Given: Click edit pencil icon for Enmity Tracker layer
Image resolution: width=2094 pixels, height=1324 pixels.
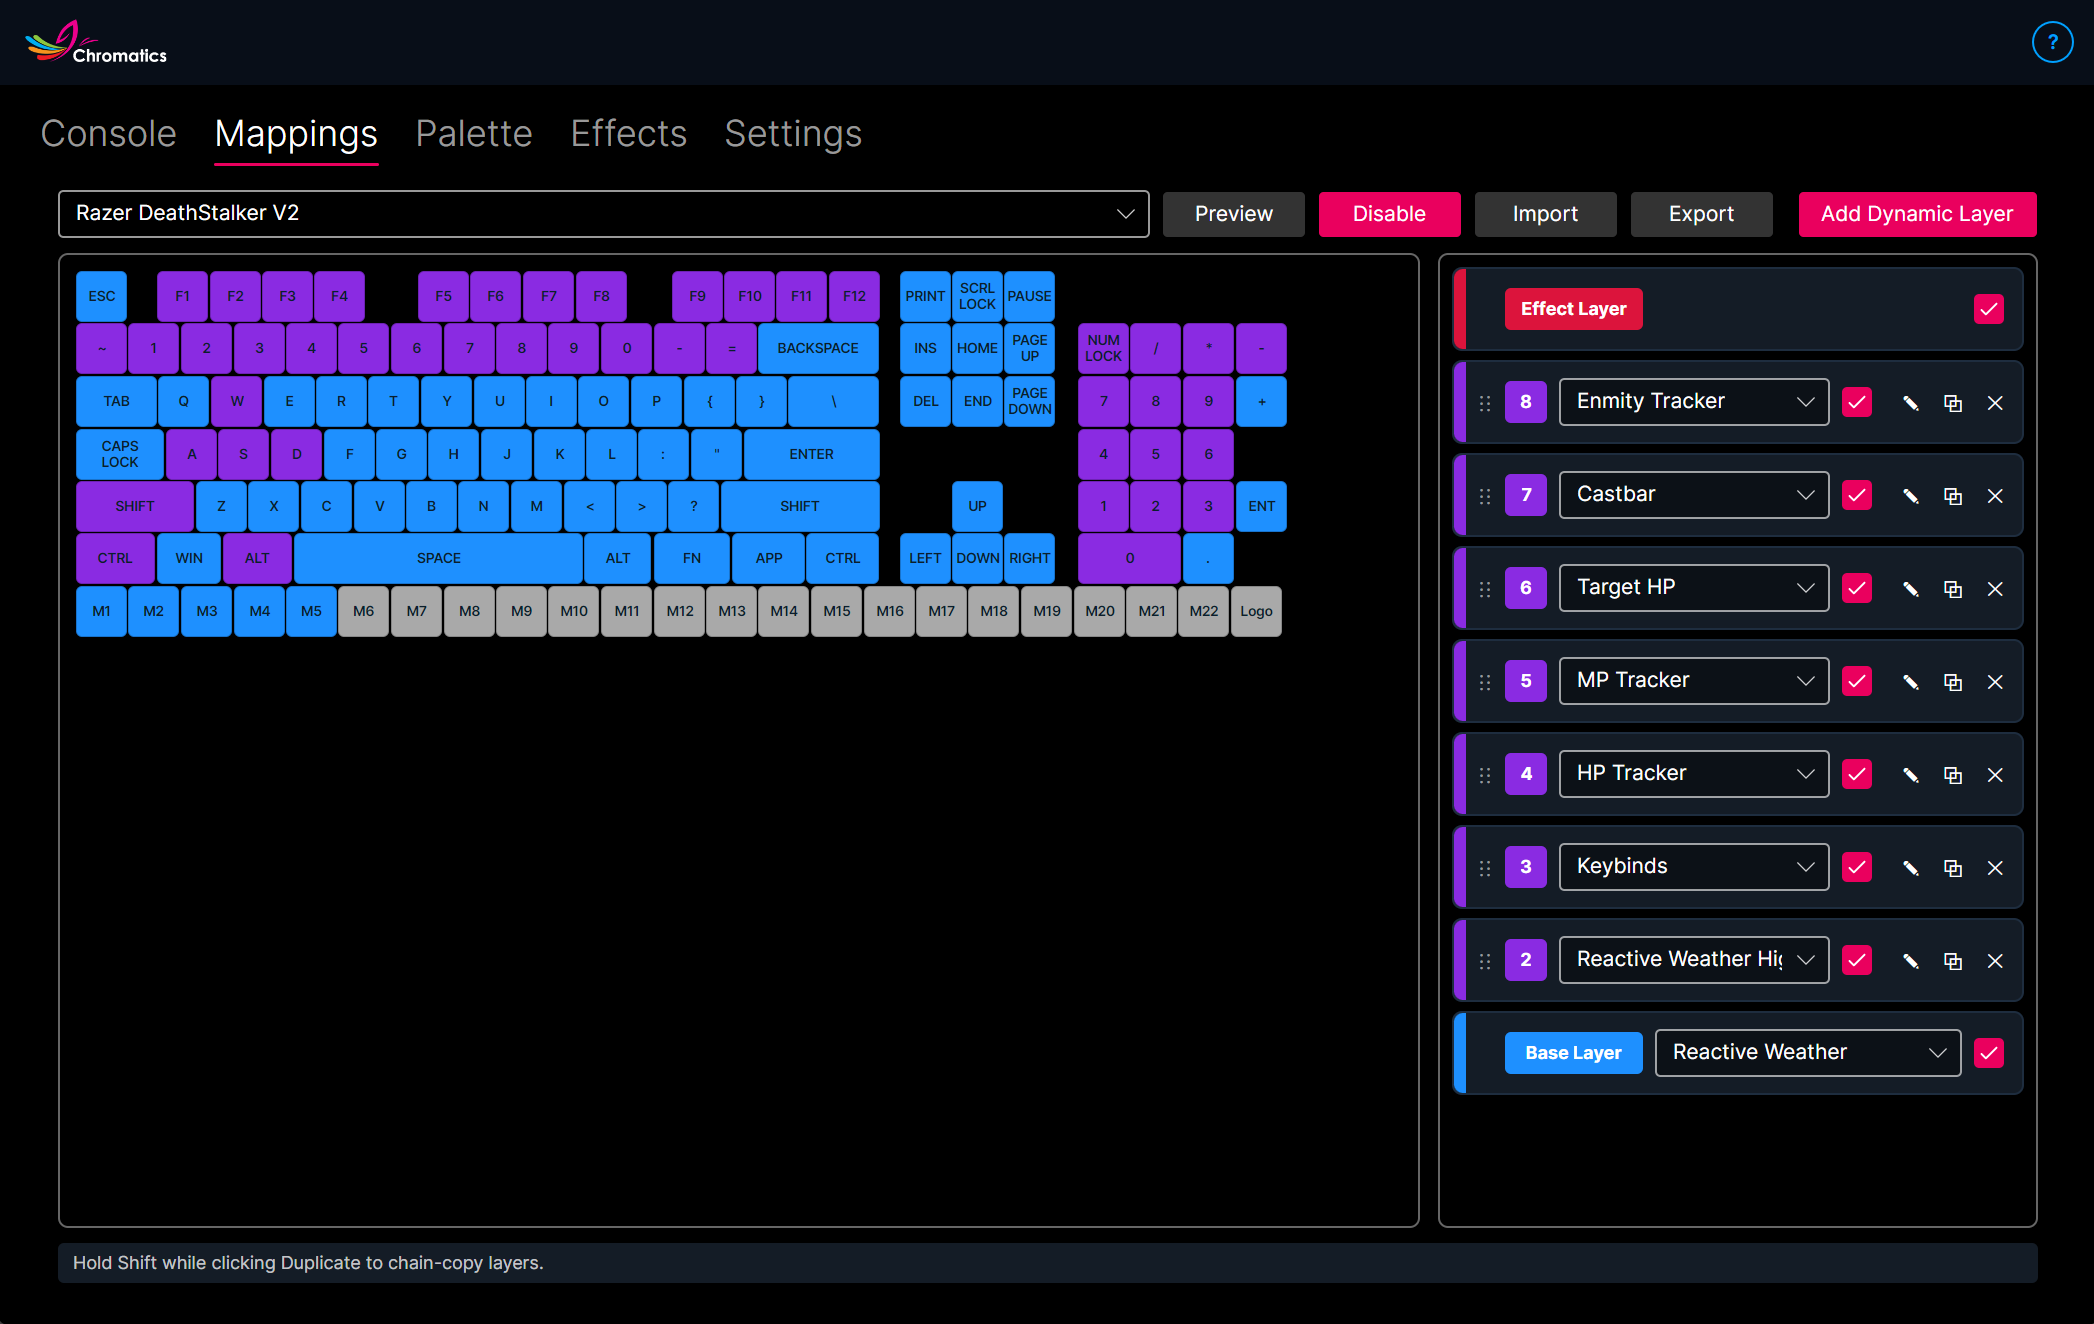Looking at the screenshot, I should tap(1910, 403).
